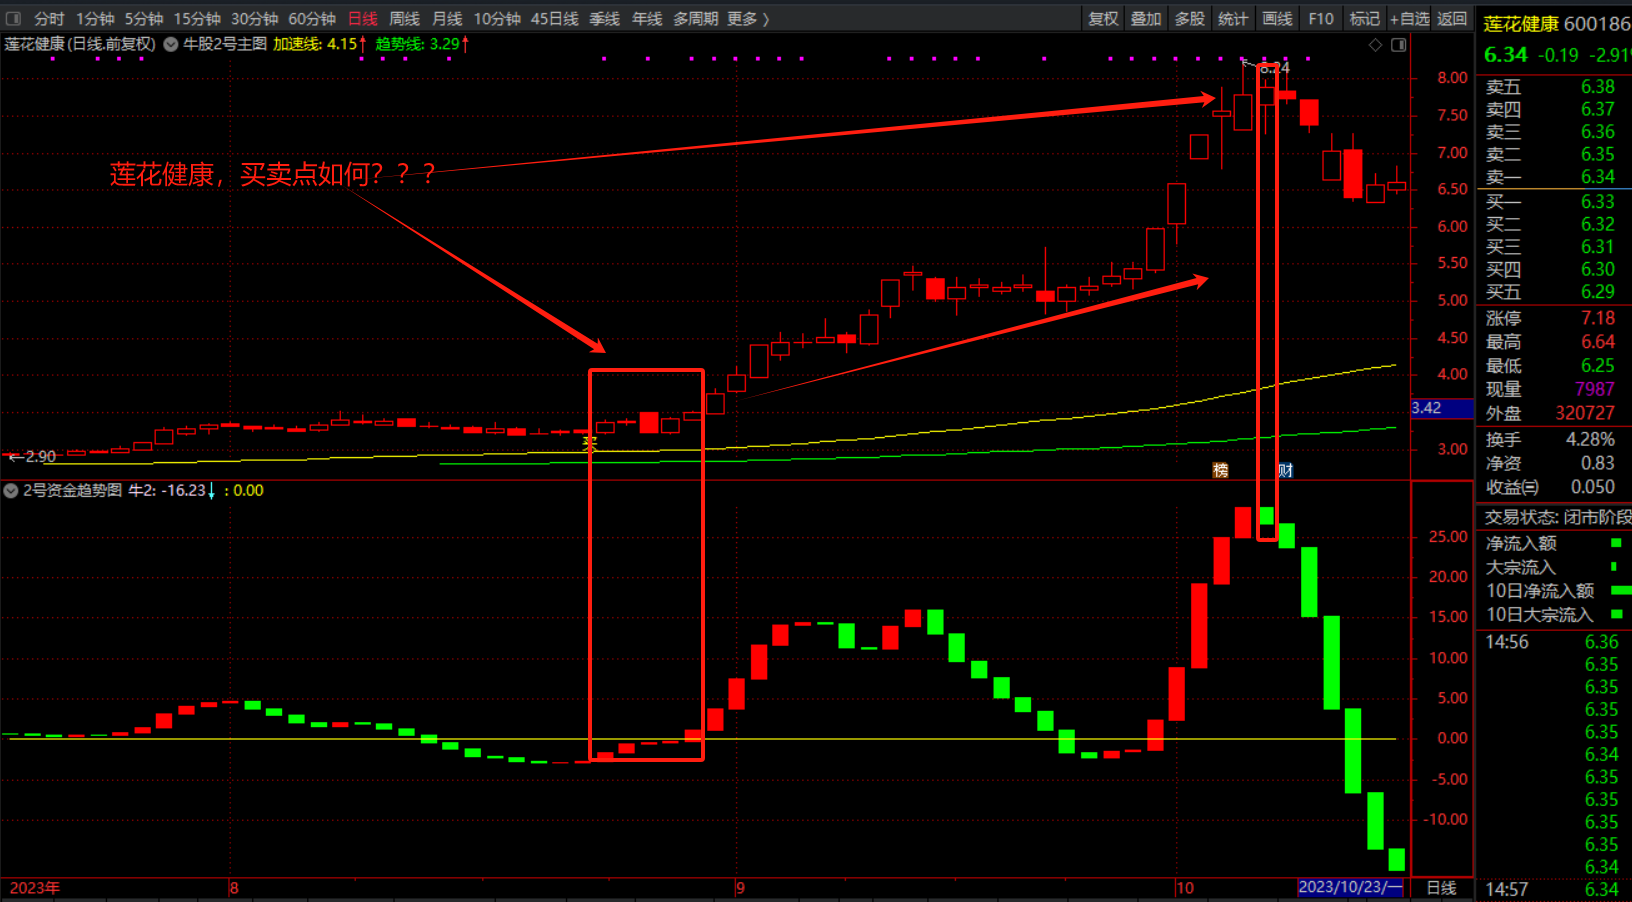
Task: Select the 日线 daily period
Action: [363, 18]
